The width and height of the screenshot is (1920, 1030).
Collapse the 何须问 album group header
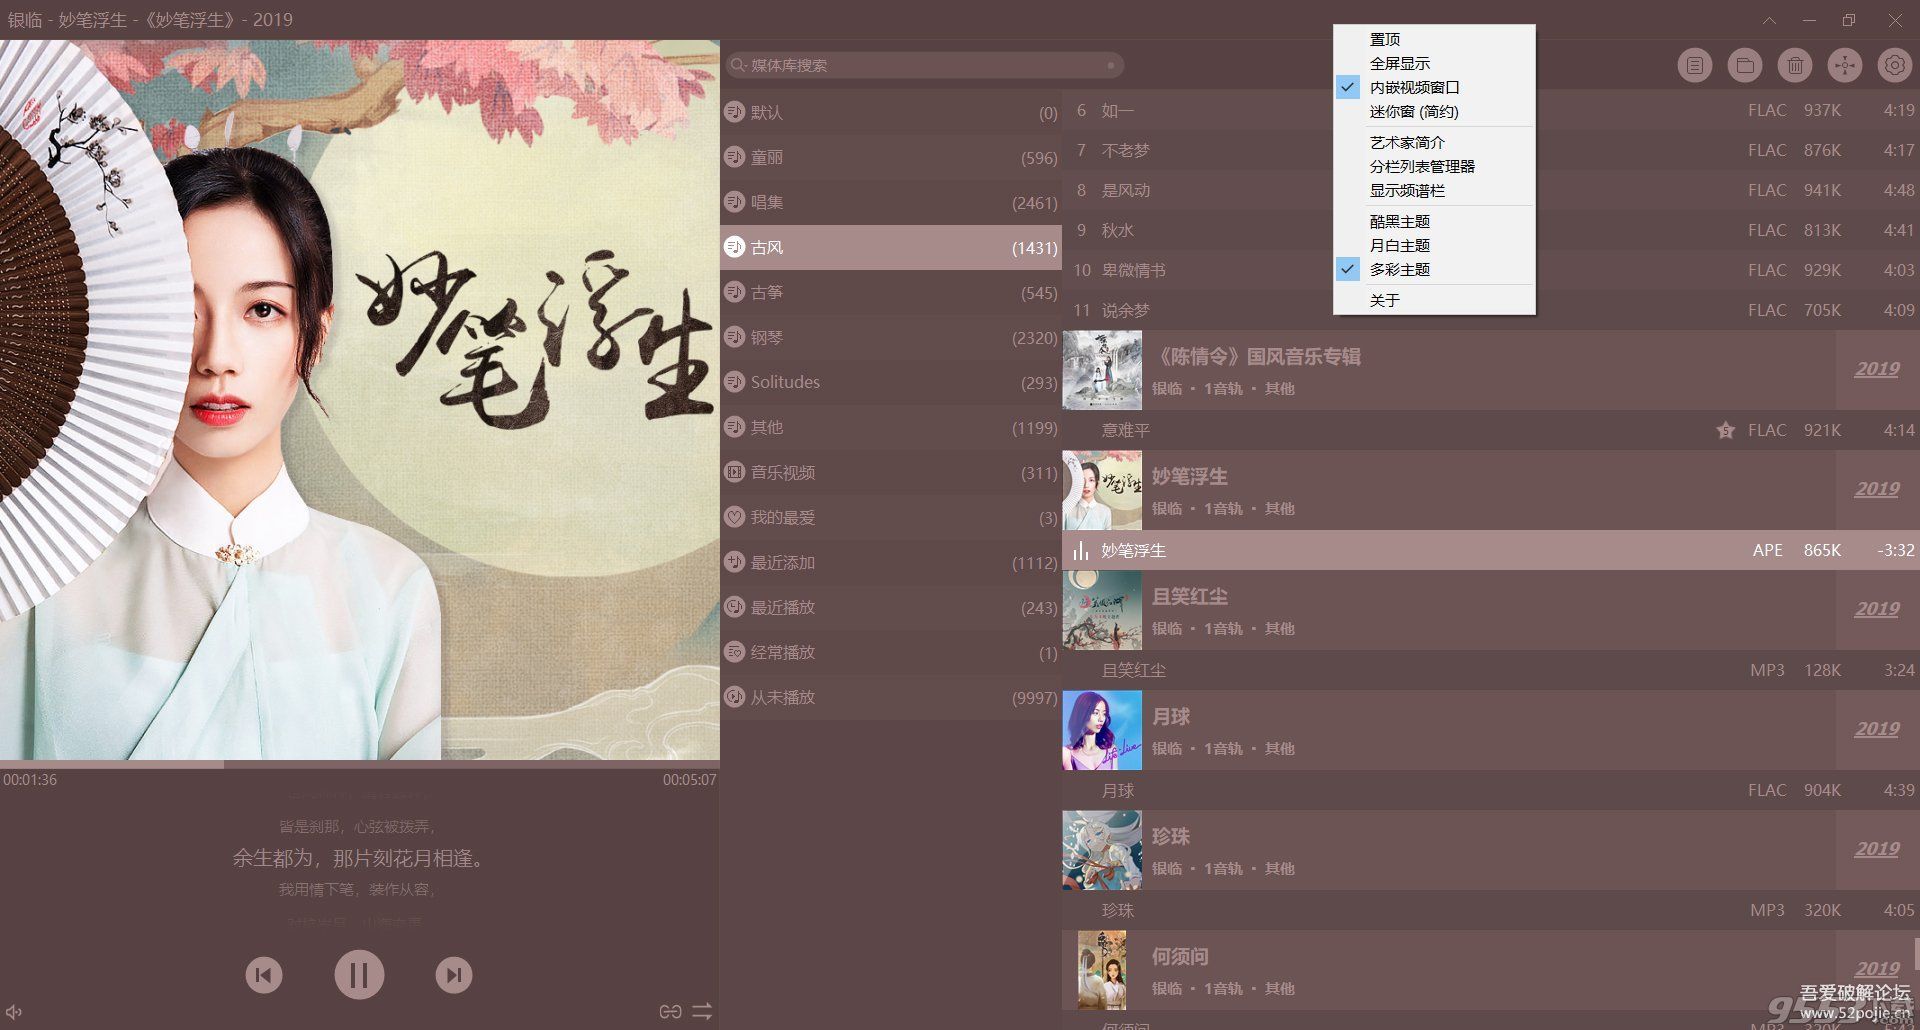coord(1490,970)
